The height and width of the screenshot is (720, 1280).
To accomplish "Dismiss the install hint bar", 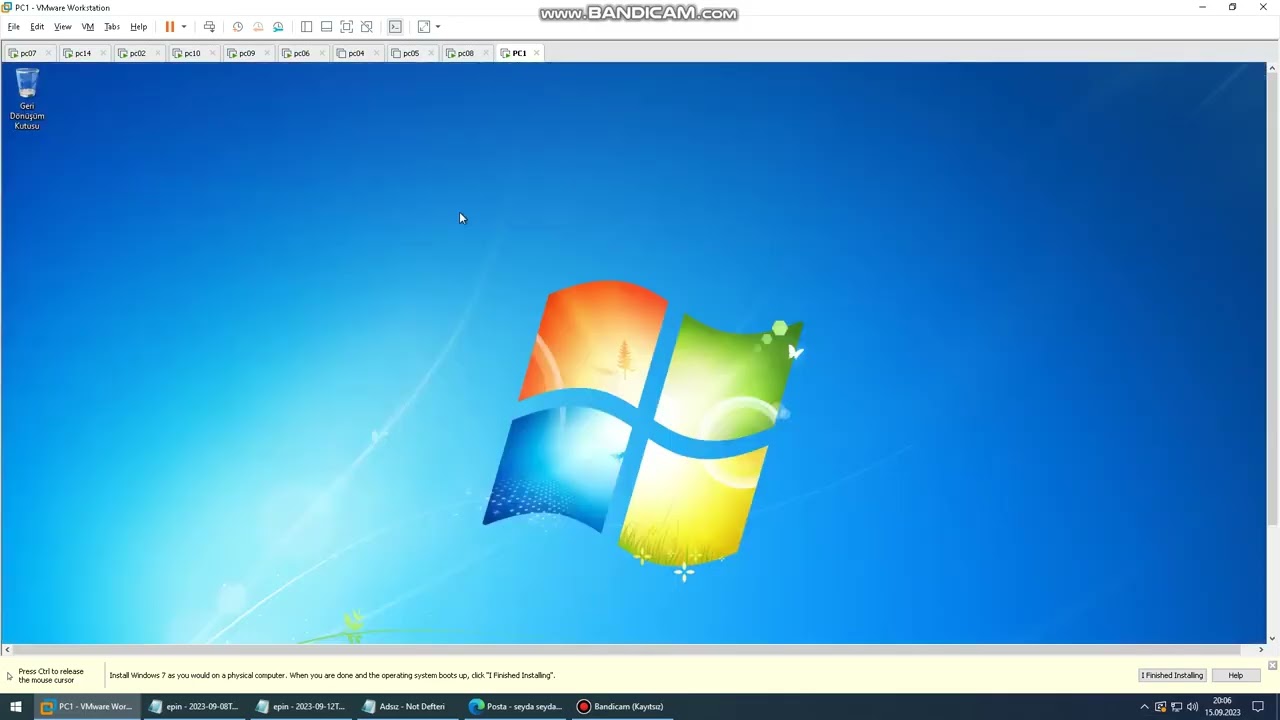I will tap(1272, 665).
